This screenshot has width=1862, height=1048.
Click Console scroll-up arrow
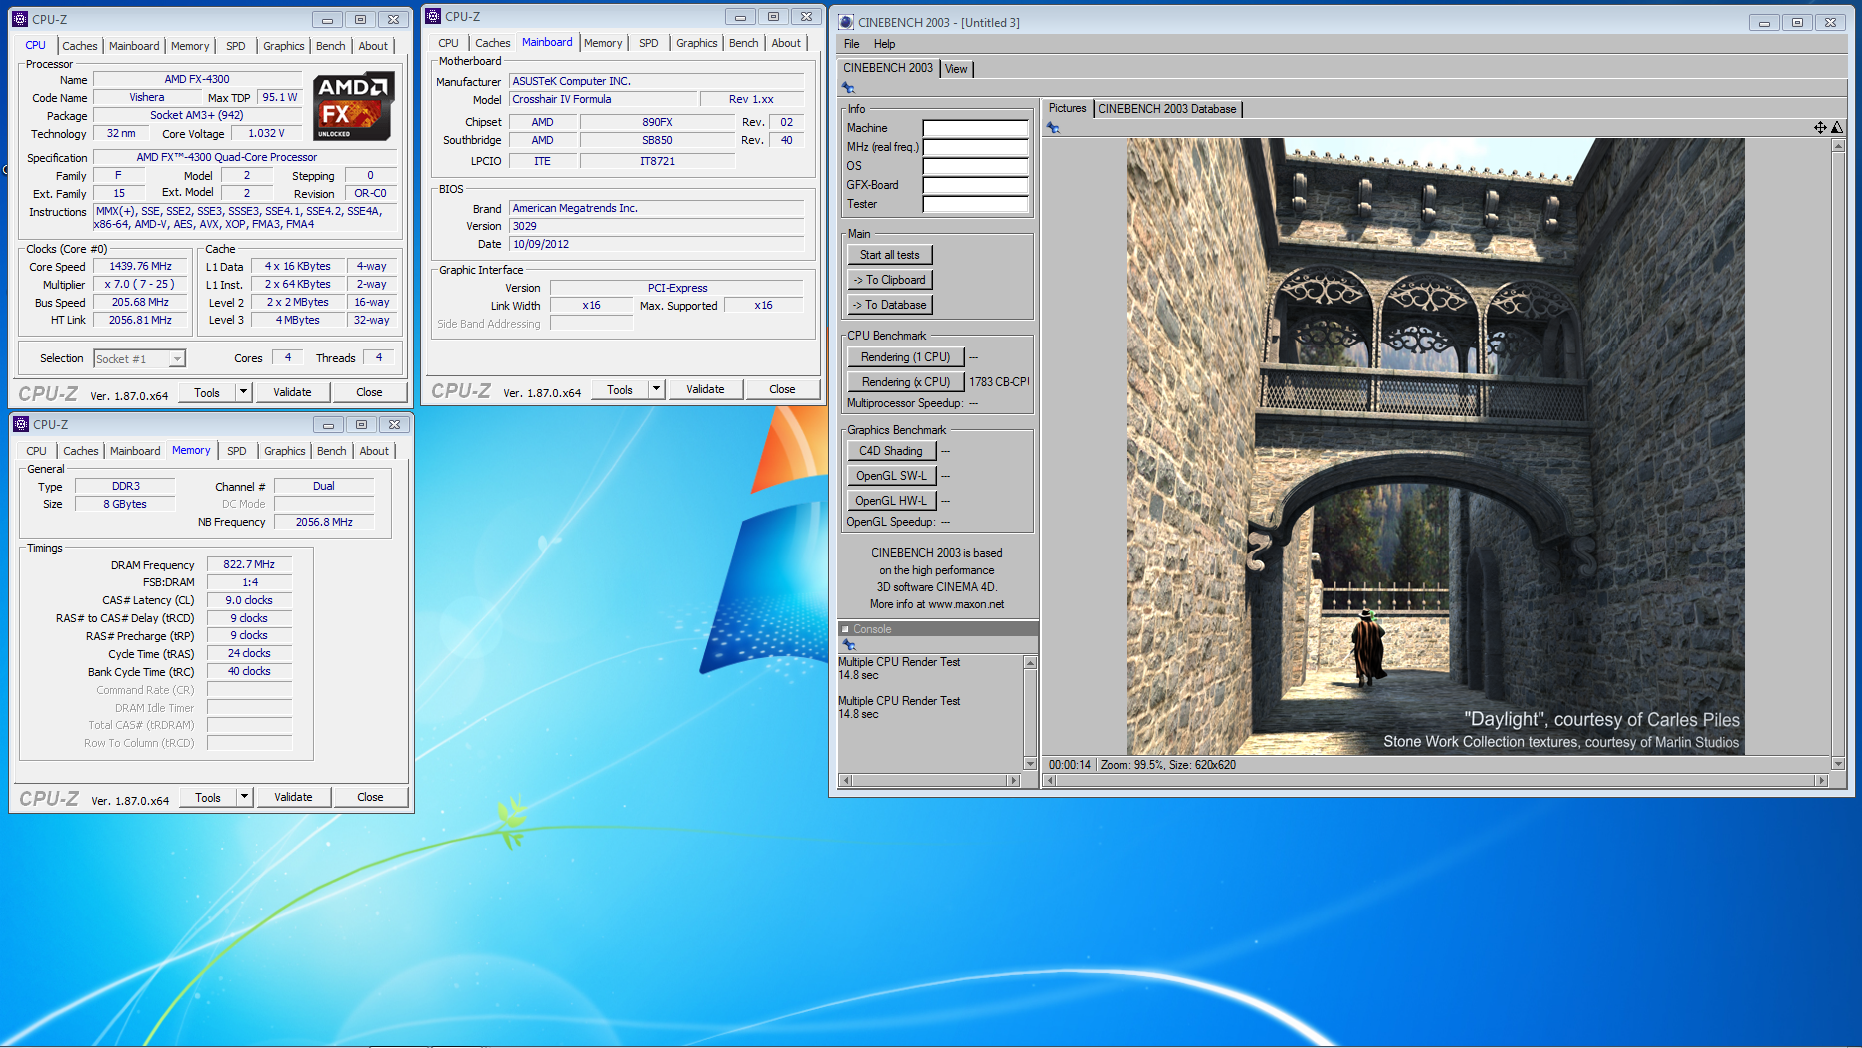point(1030,663)
